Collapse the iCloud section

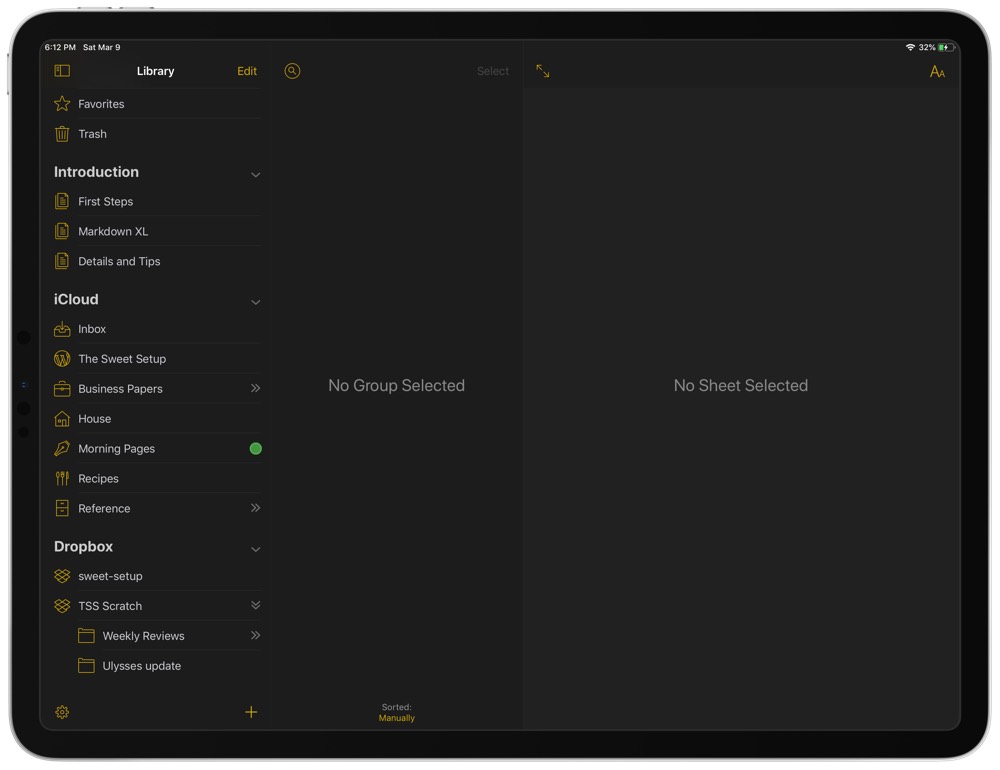255,302
